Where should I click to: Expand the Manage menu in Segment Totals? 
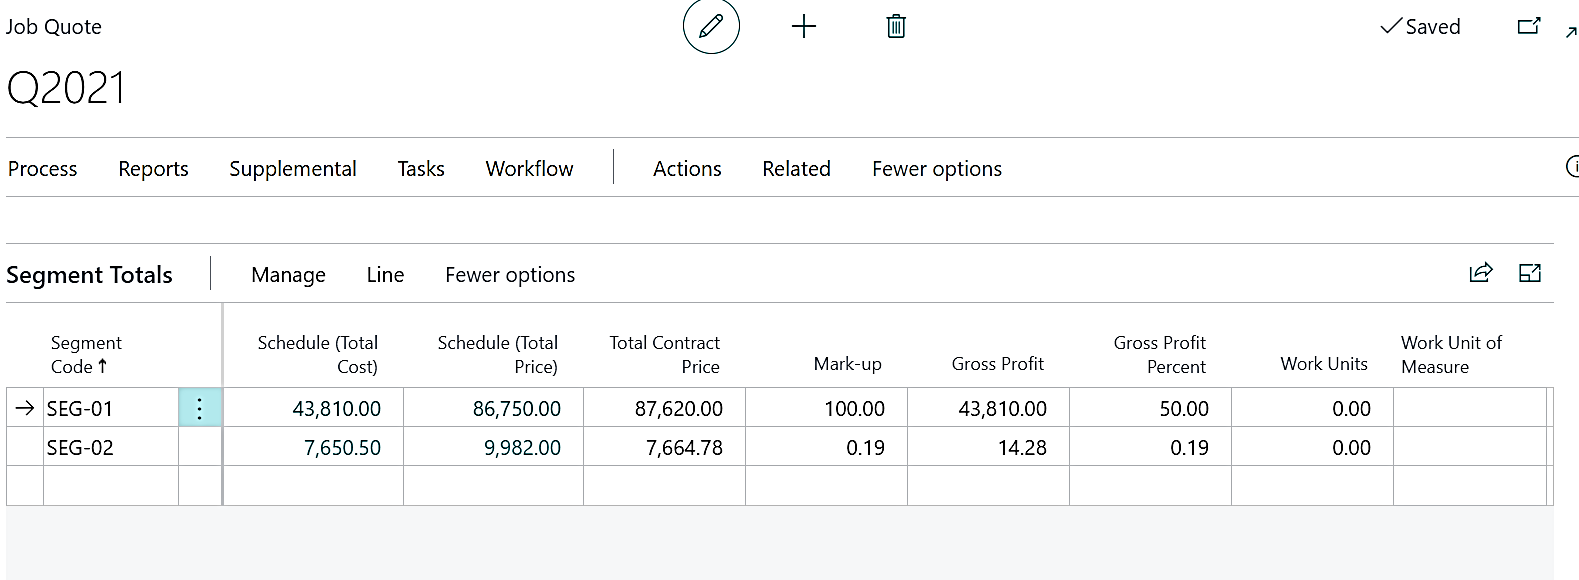pos(288,275)
